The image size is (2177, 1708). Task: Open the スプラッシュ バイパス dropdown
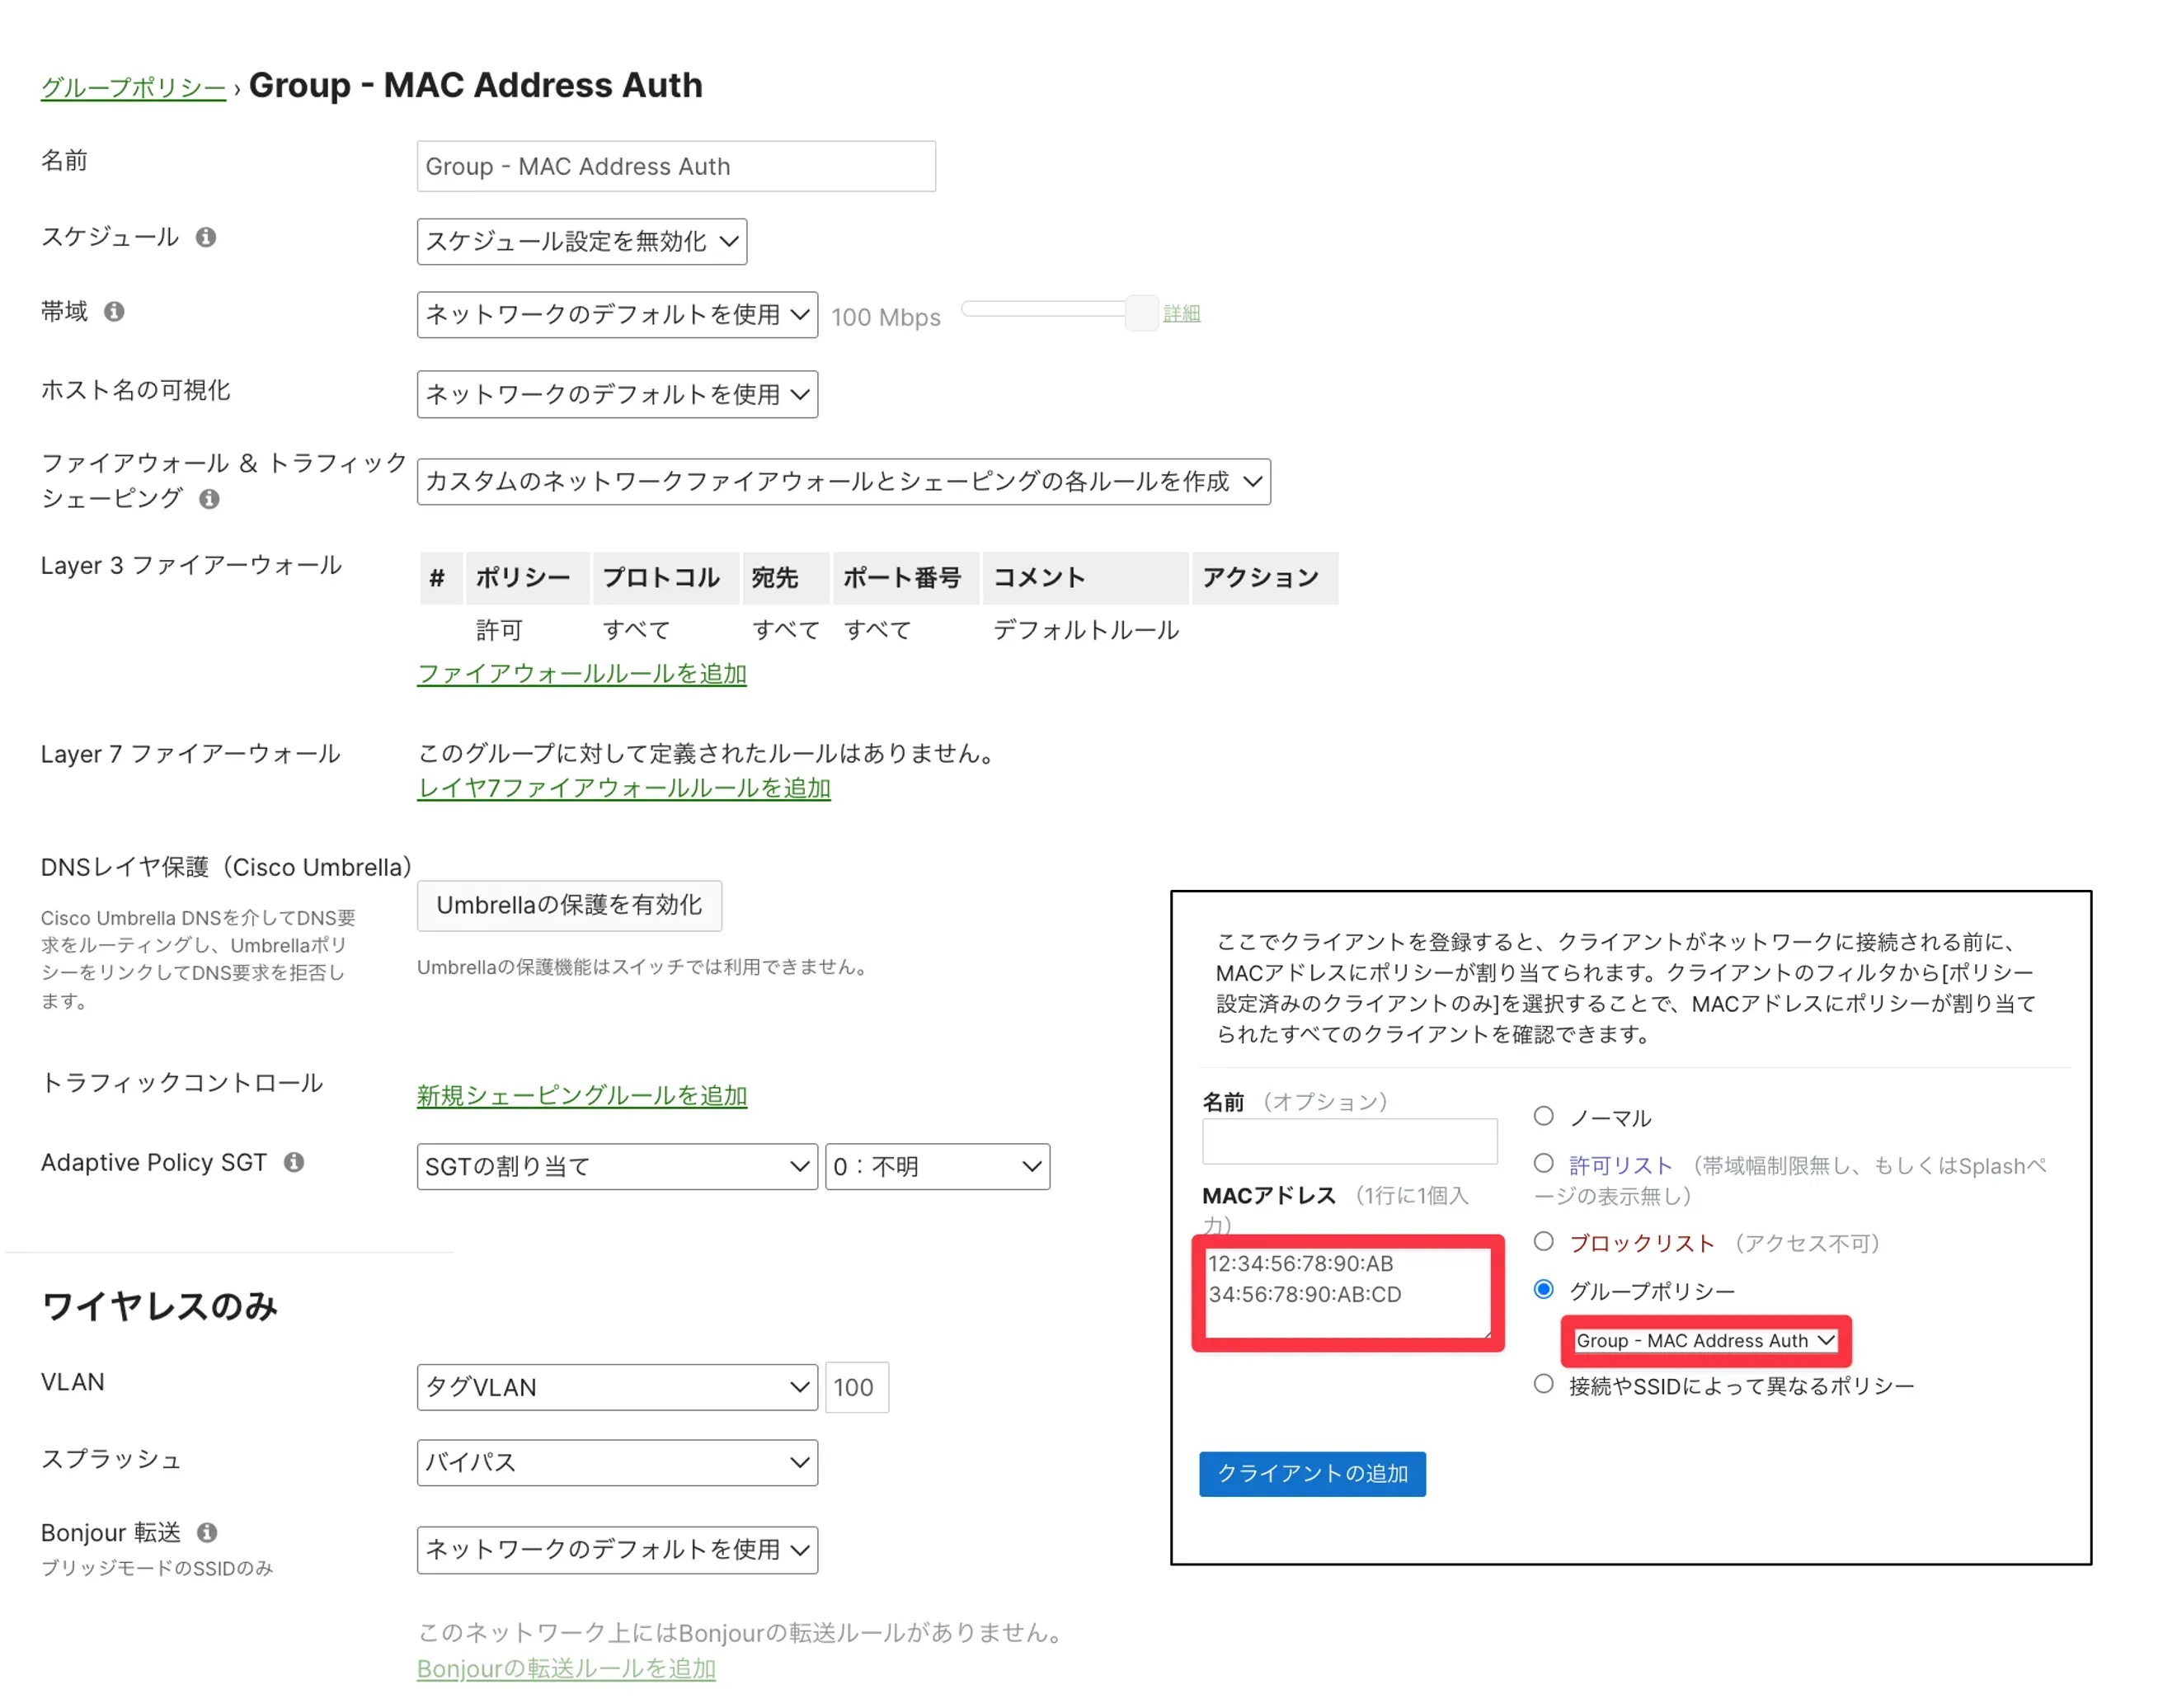tap(616, 1462)
